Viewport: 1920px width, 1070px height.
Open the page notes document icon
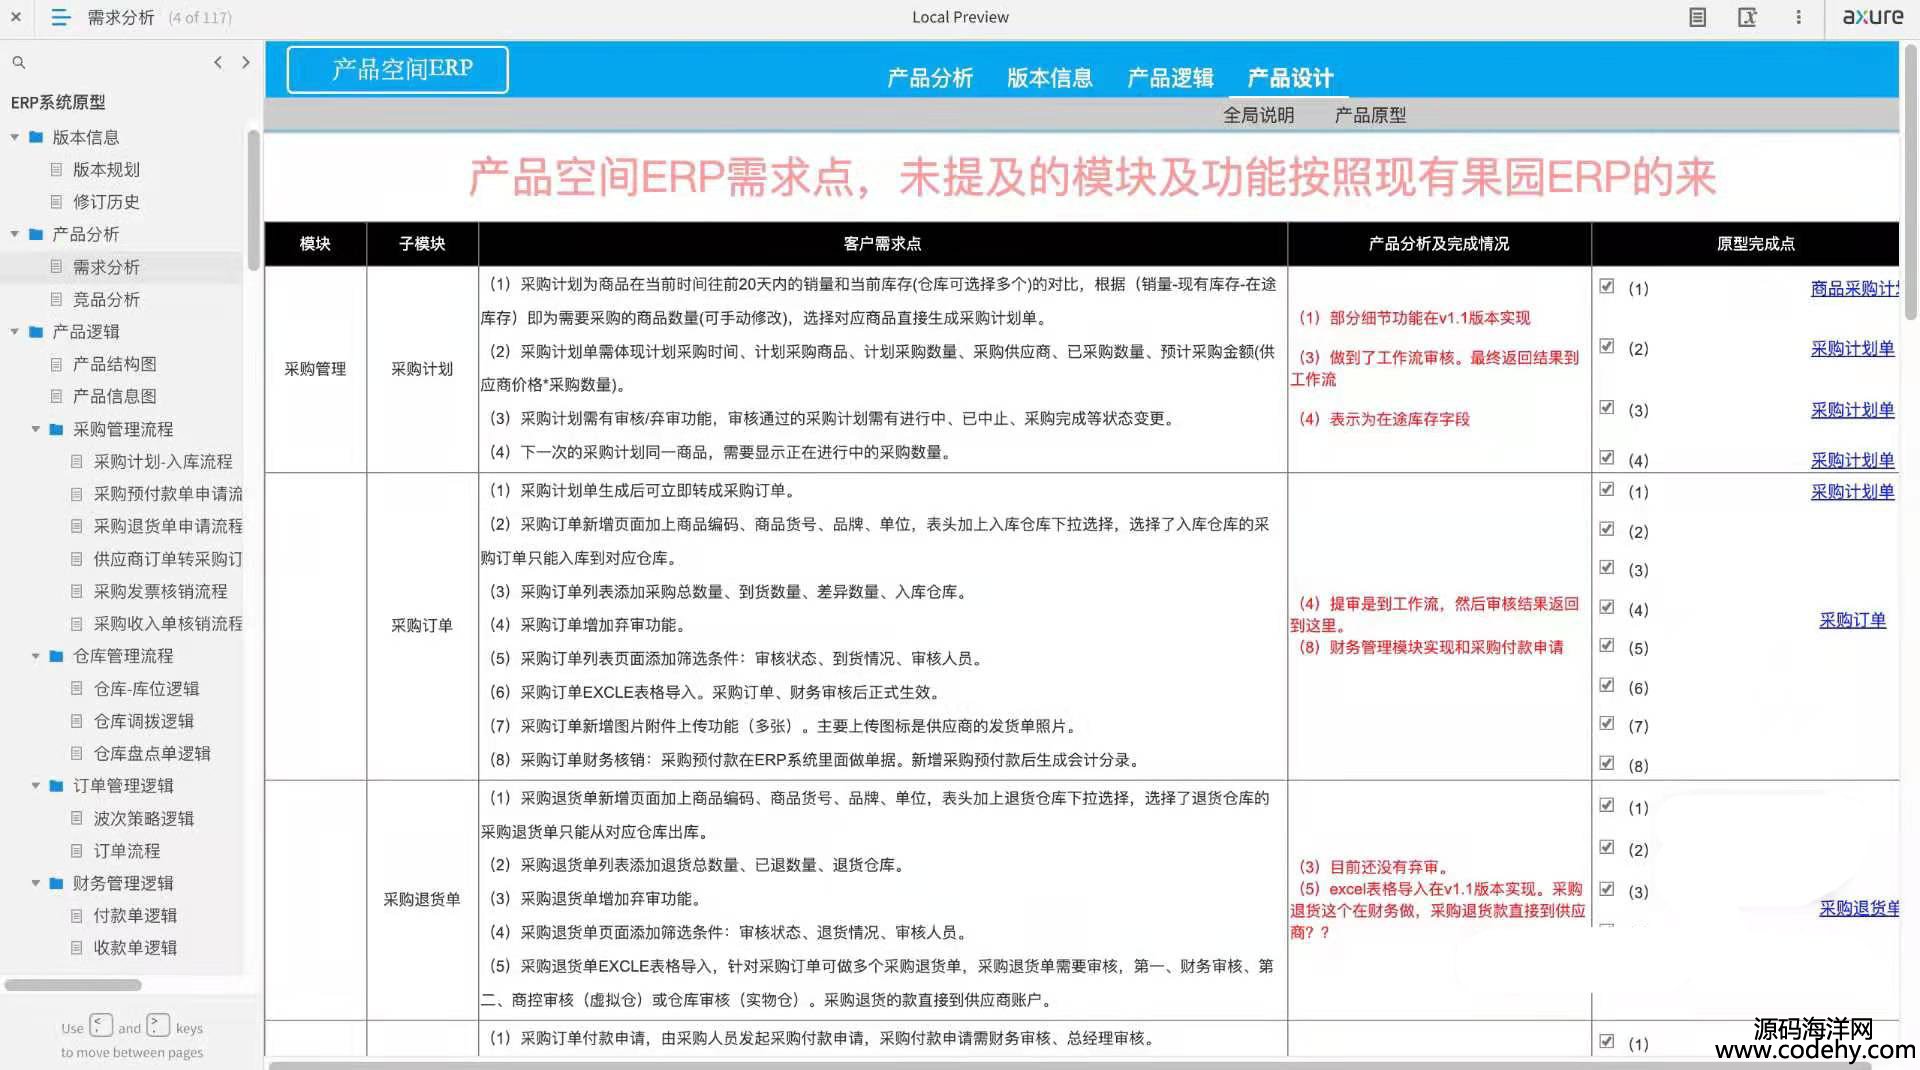pos(1697,17)
